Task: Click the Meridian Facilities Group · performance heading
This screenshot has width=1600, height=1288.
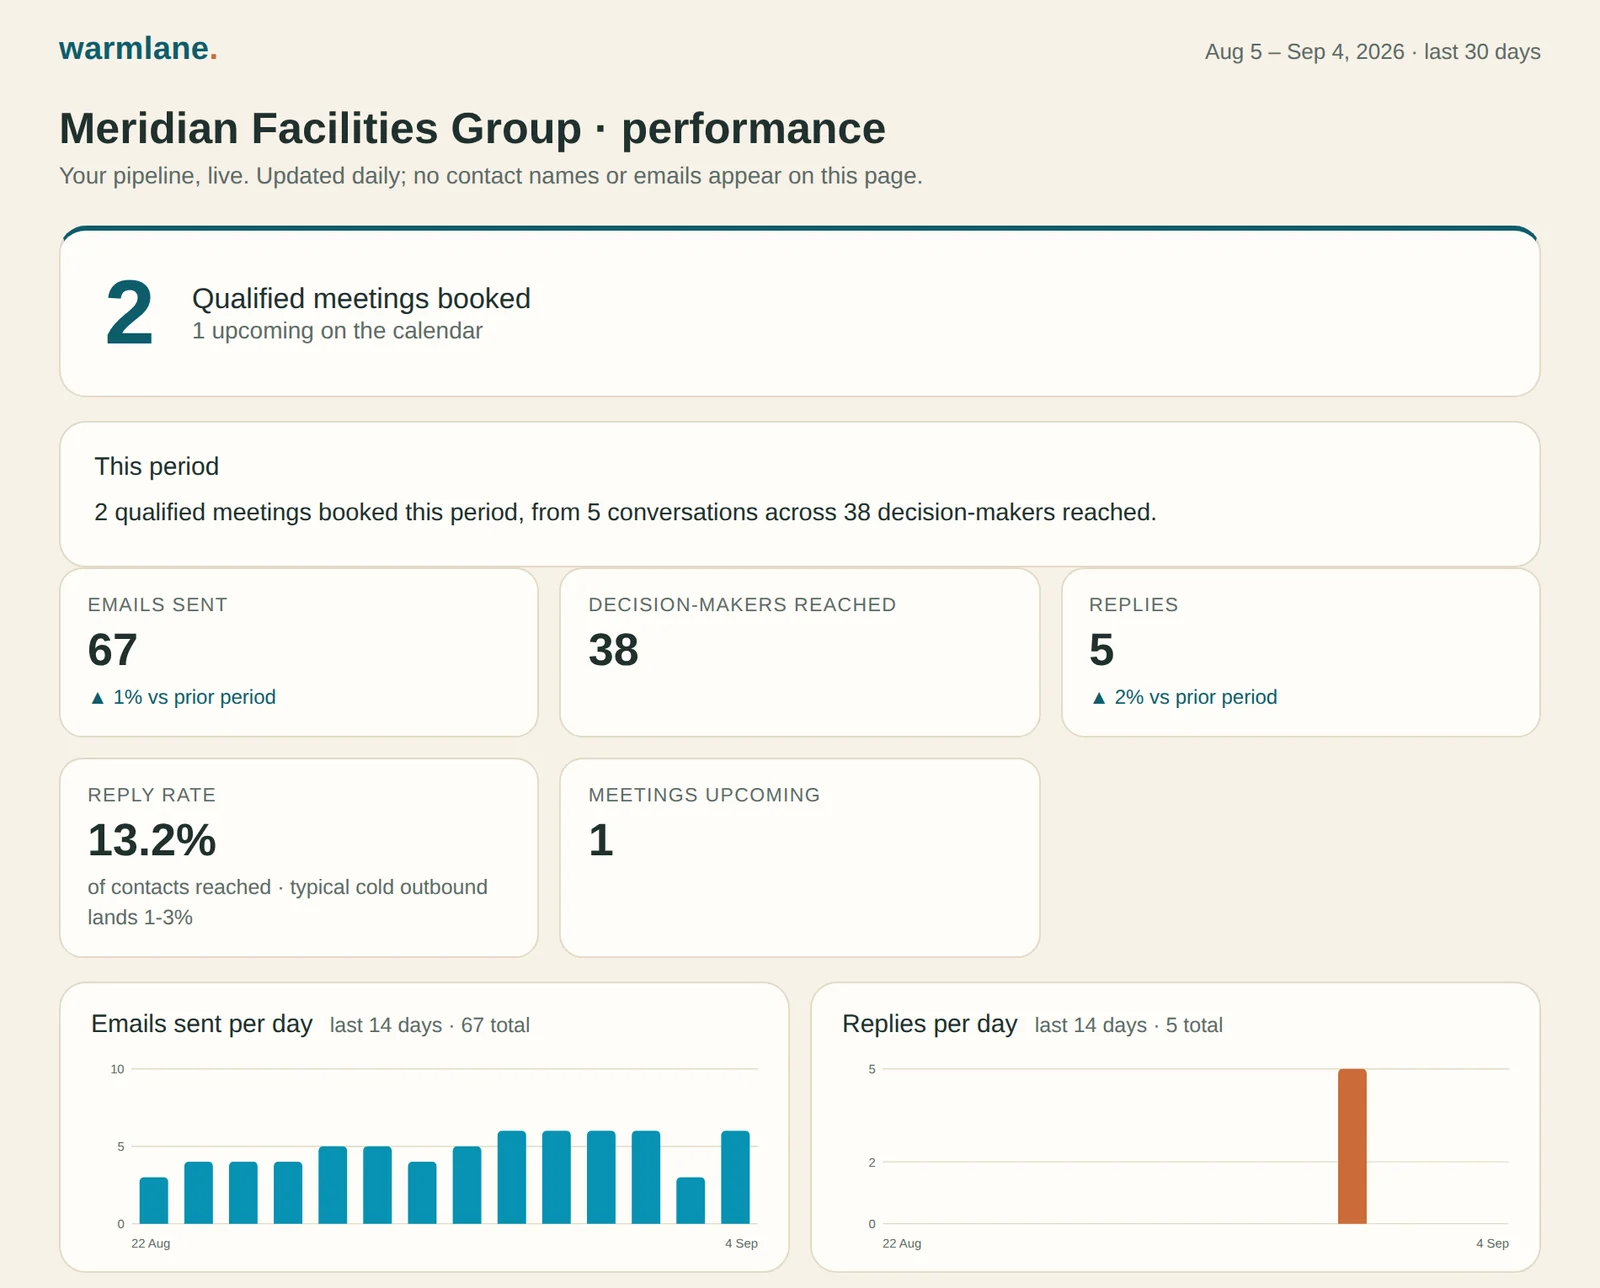Action: click(x=472, y=128)
